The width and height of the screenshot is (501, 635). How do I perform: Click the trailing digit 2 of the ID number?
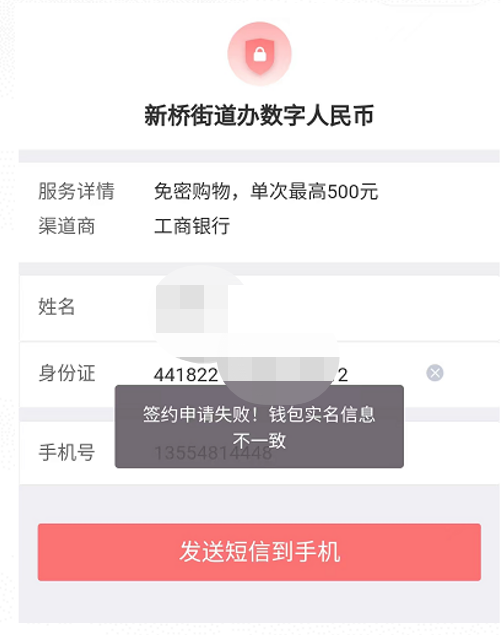[x=343, y=375]
